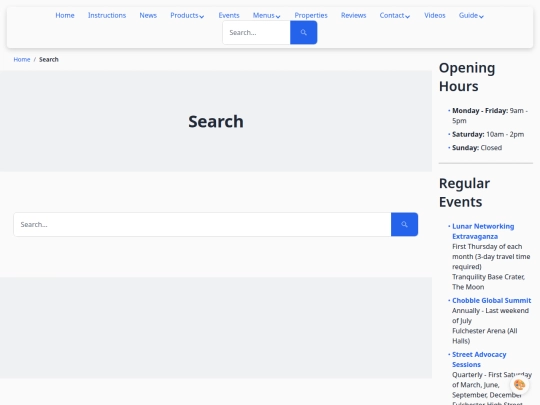Open Street Advocacy Sessions link
Viewport: 540px width, 405px height.
point(479,360)
